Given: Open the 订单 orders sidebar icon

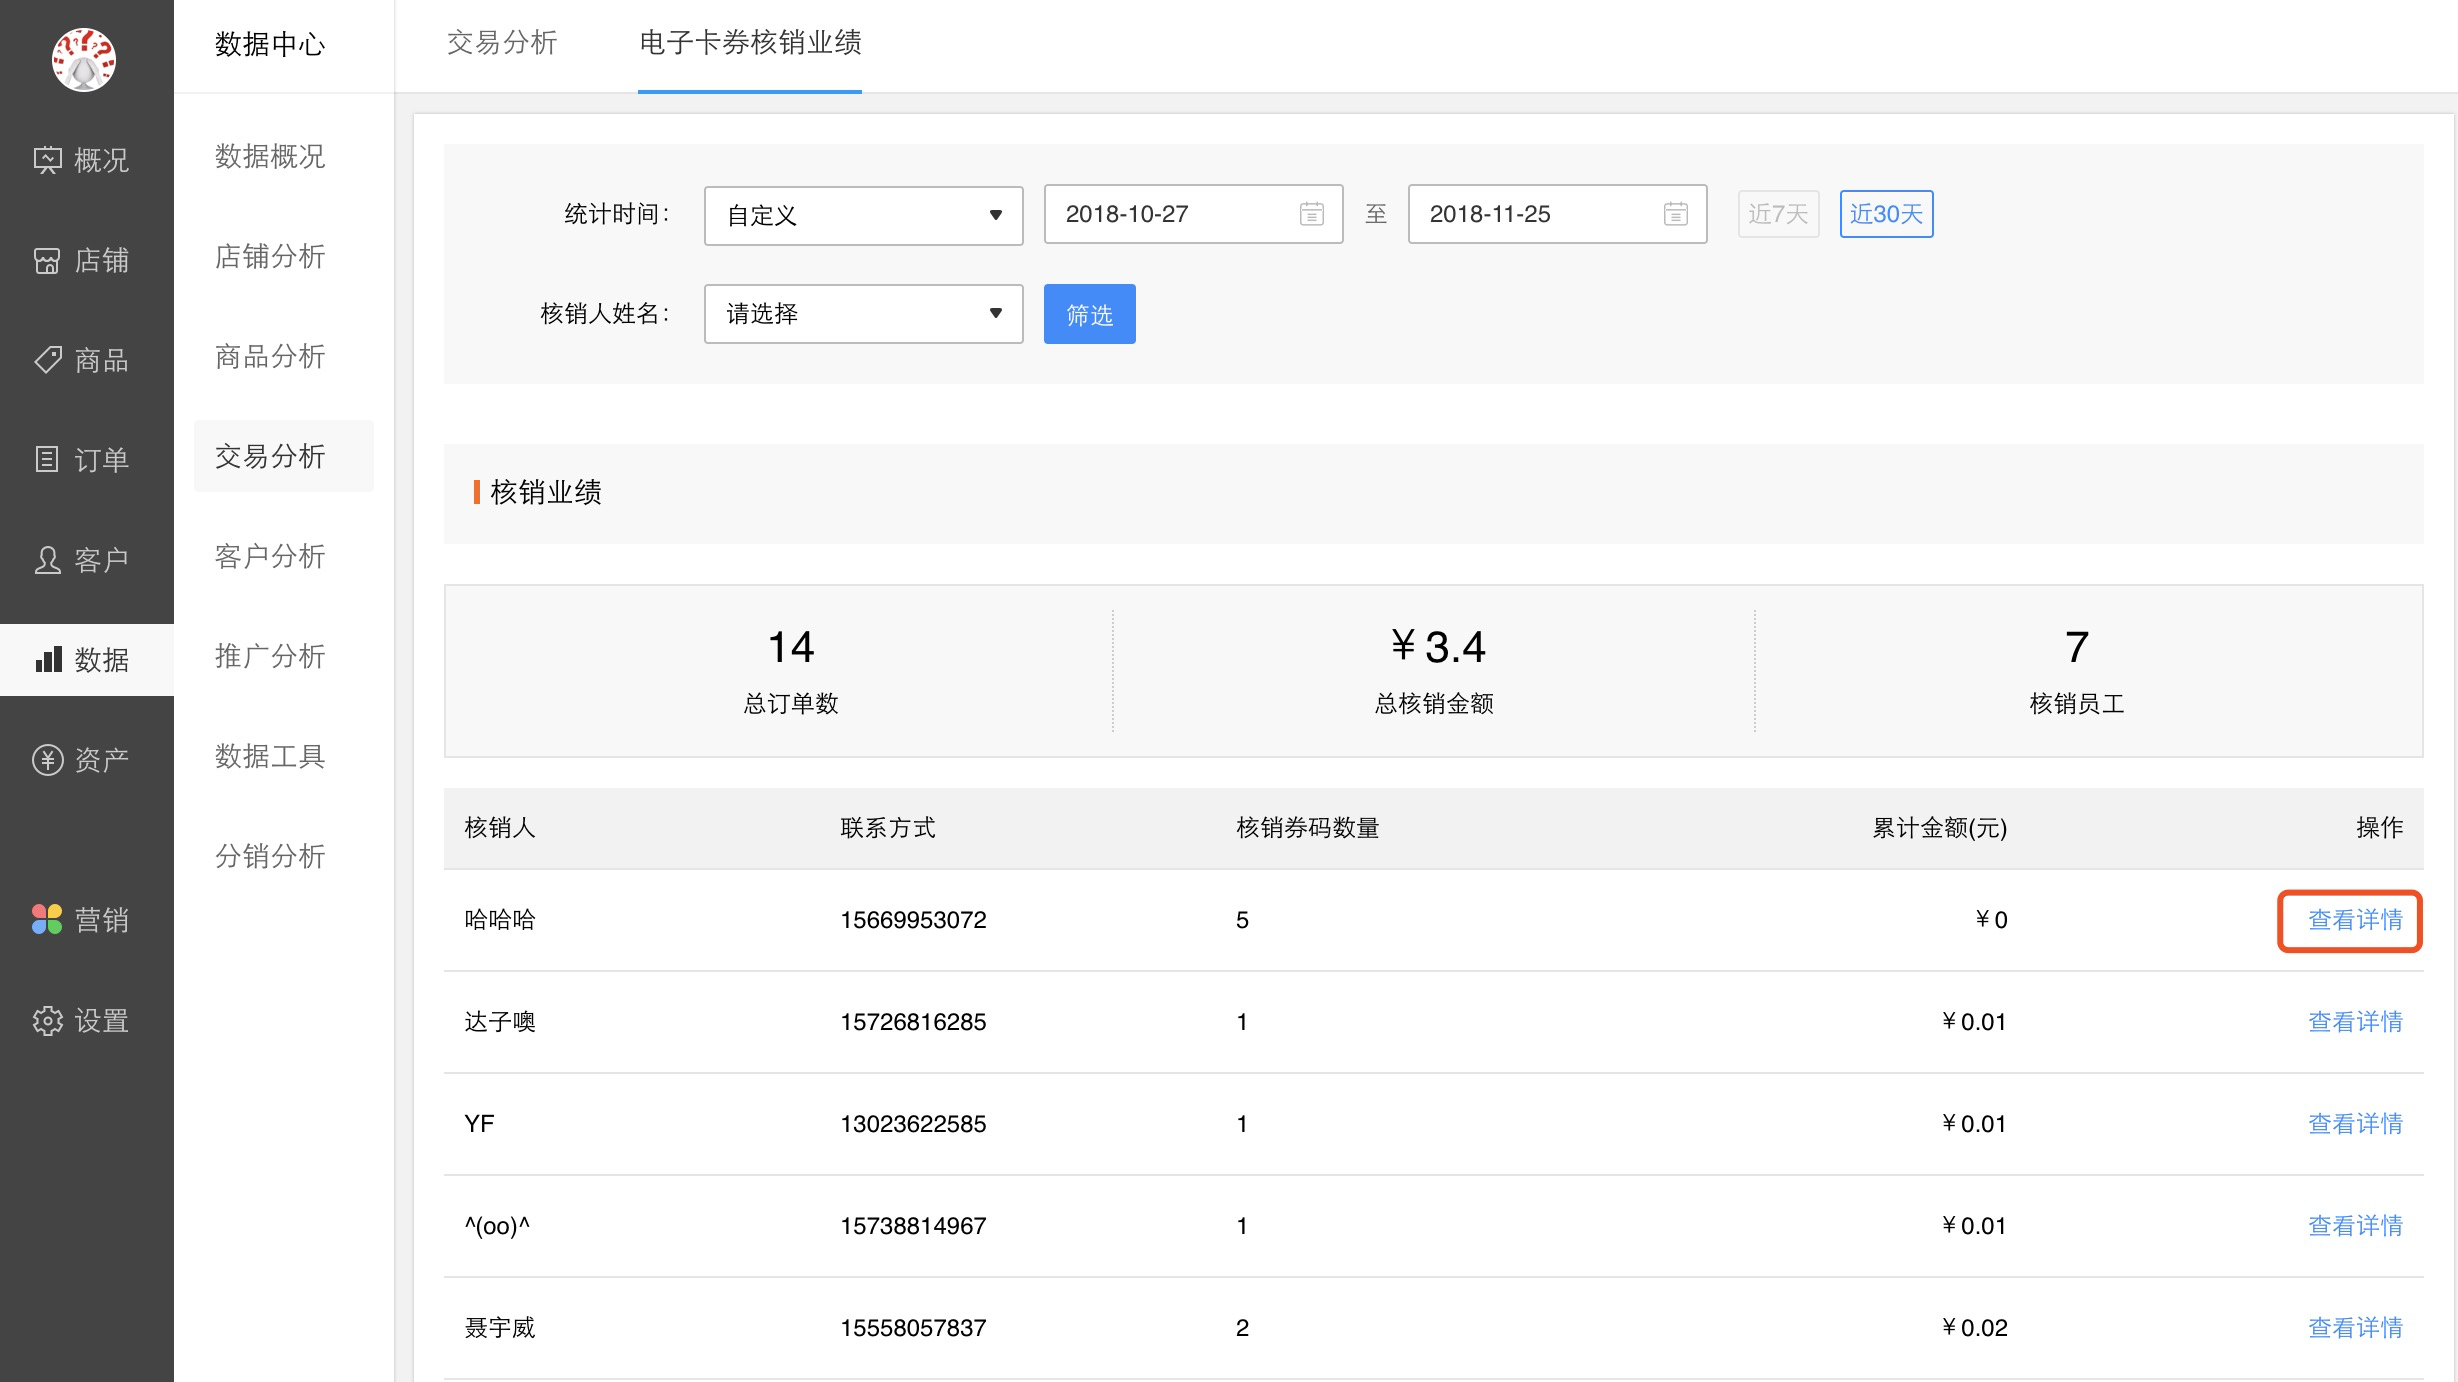Looking at the screenshot, I should tap(47, 460).
